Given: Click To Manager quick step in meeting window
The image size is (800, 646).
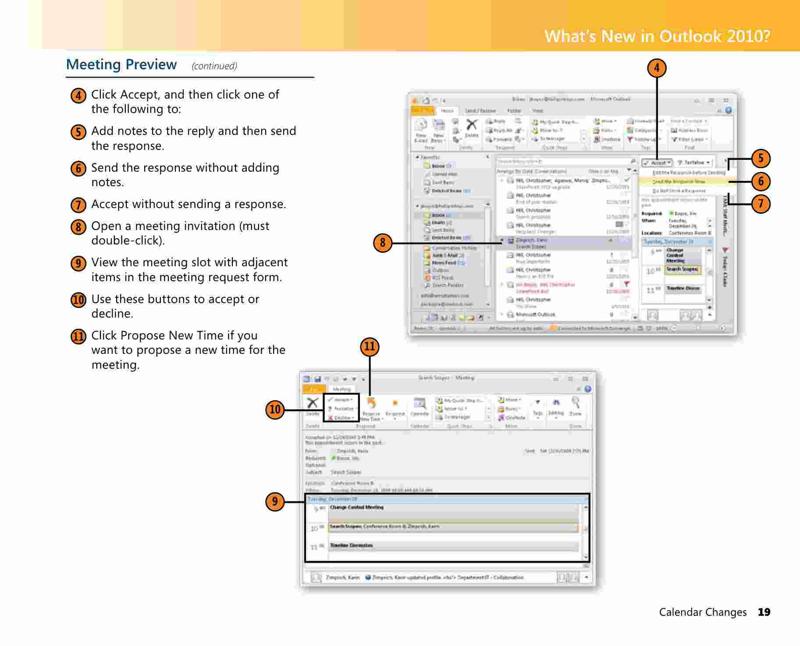Looking at the screenshot, I should coord(454,417).
